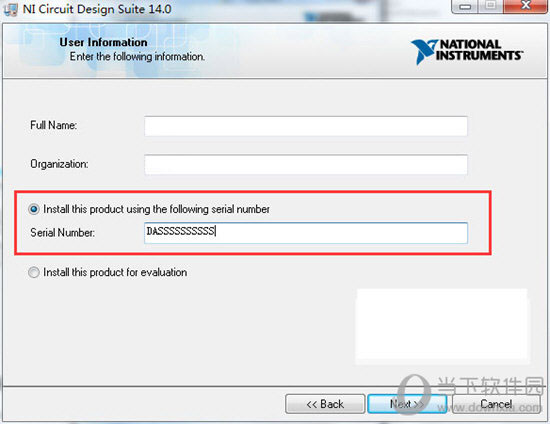This screenshot has width=550, height=424.
Task: Click the 'Organization:' label
Action: (59, 164)
